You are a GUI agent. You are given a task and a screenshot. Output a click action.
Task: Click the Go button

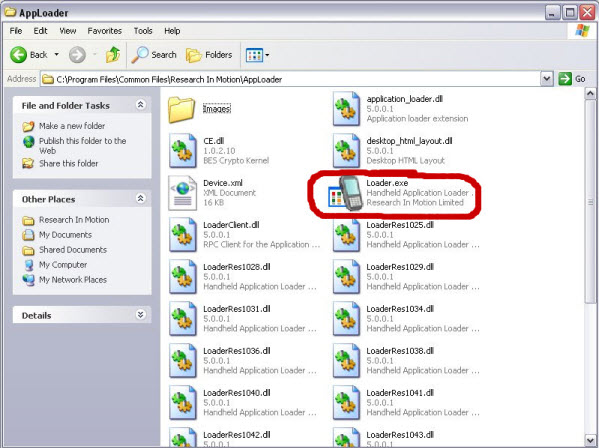coord(572,79)
